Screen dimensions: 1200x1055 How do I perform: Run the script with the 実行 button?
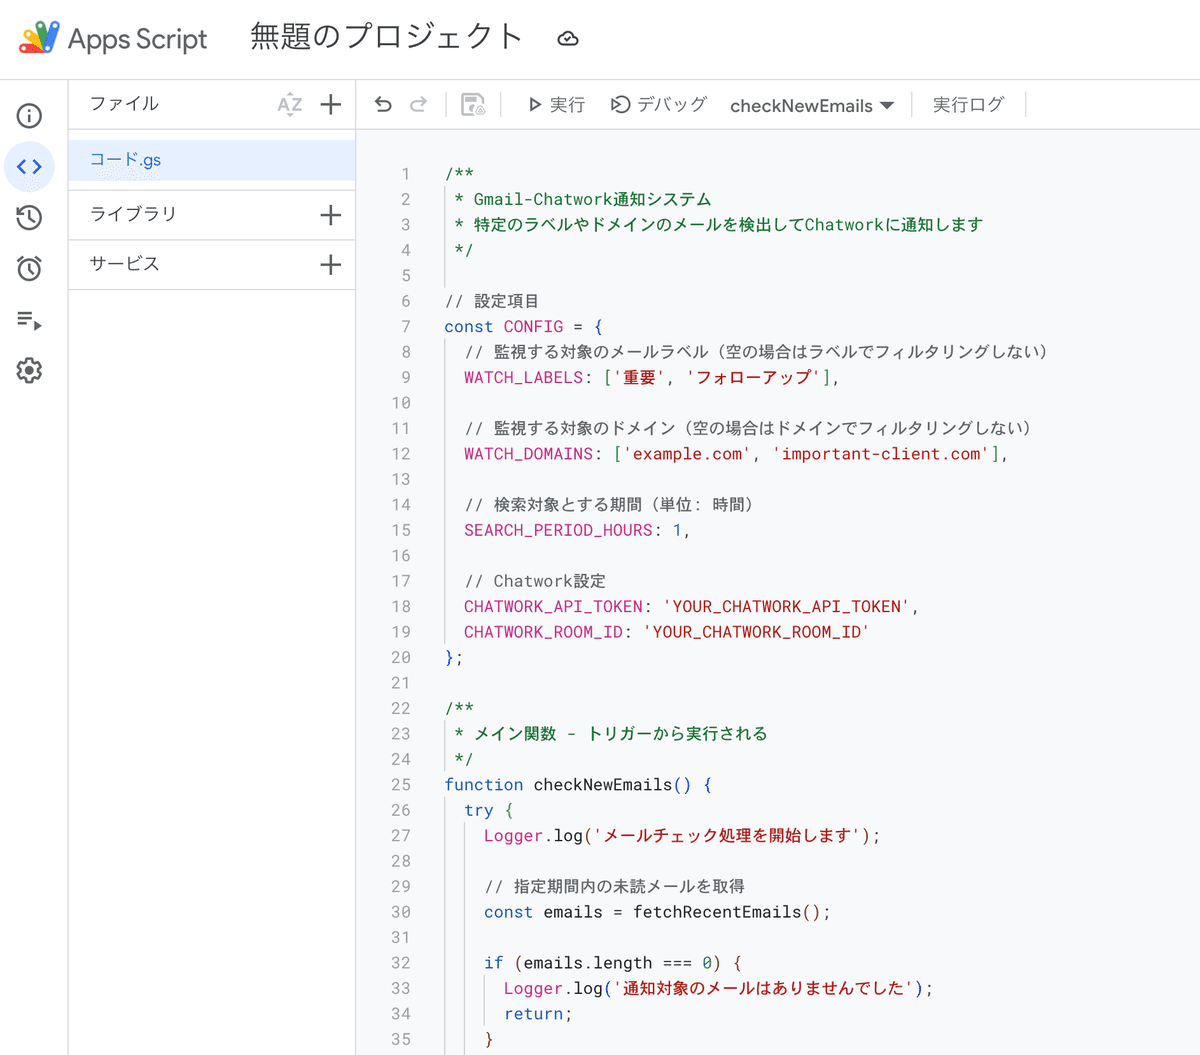click(x=556, y=104)
